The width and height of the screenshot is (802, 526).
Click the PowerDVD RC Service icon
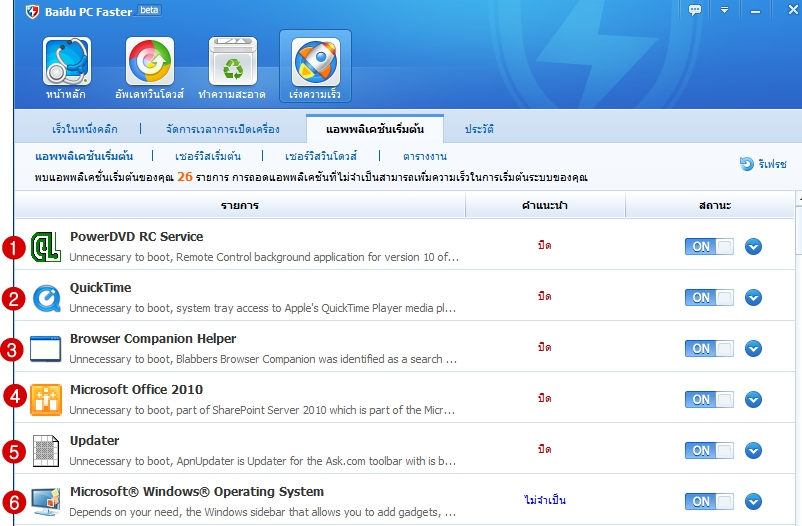(x=46, y=247)
